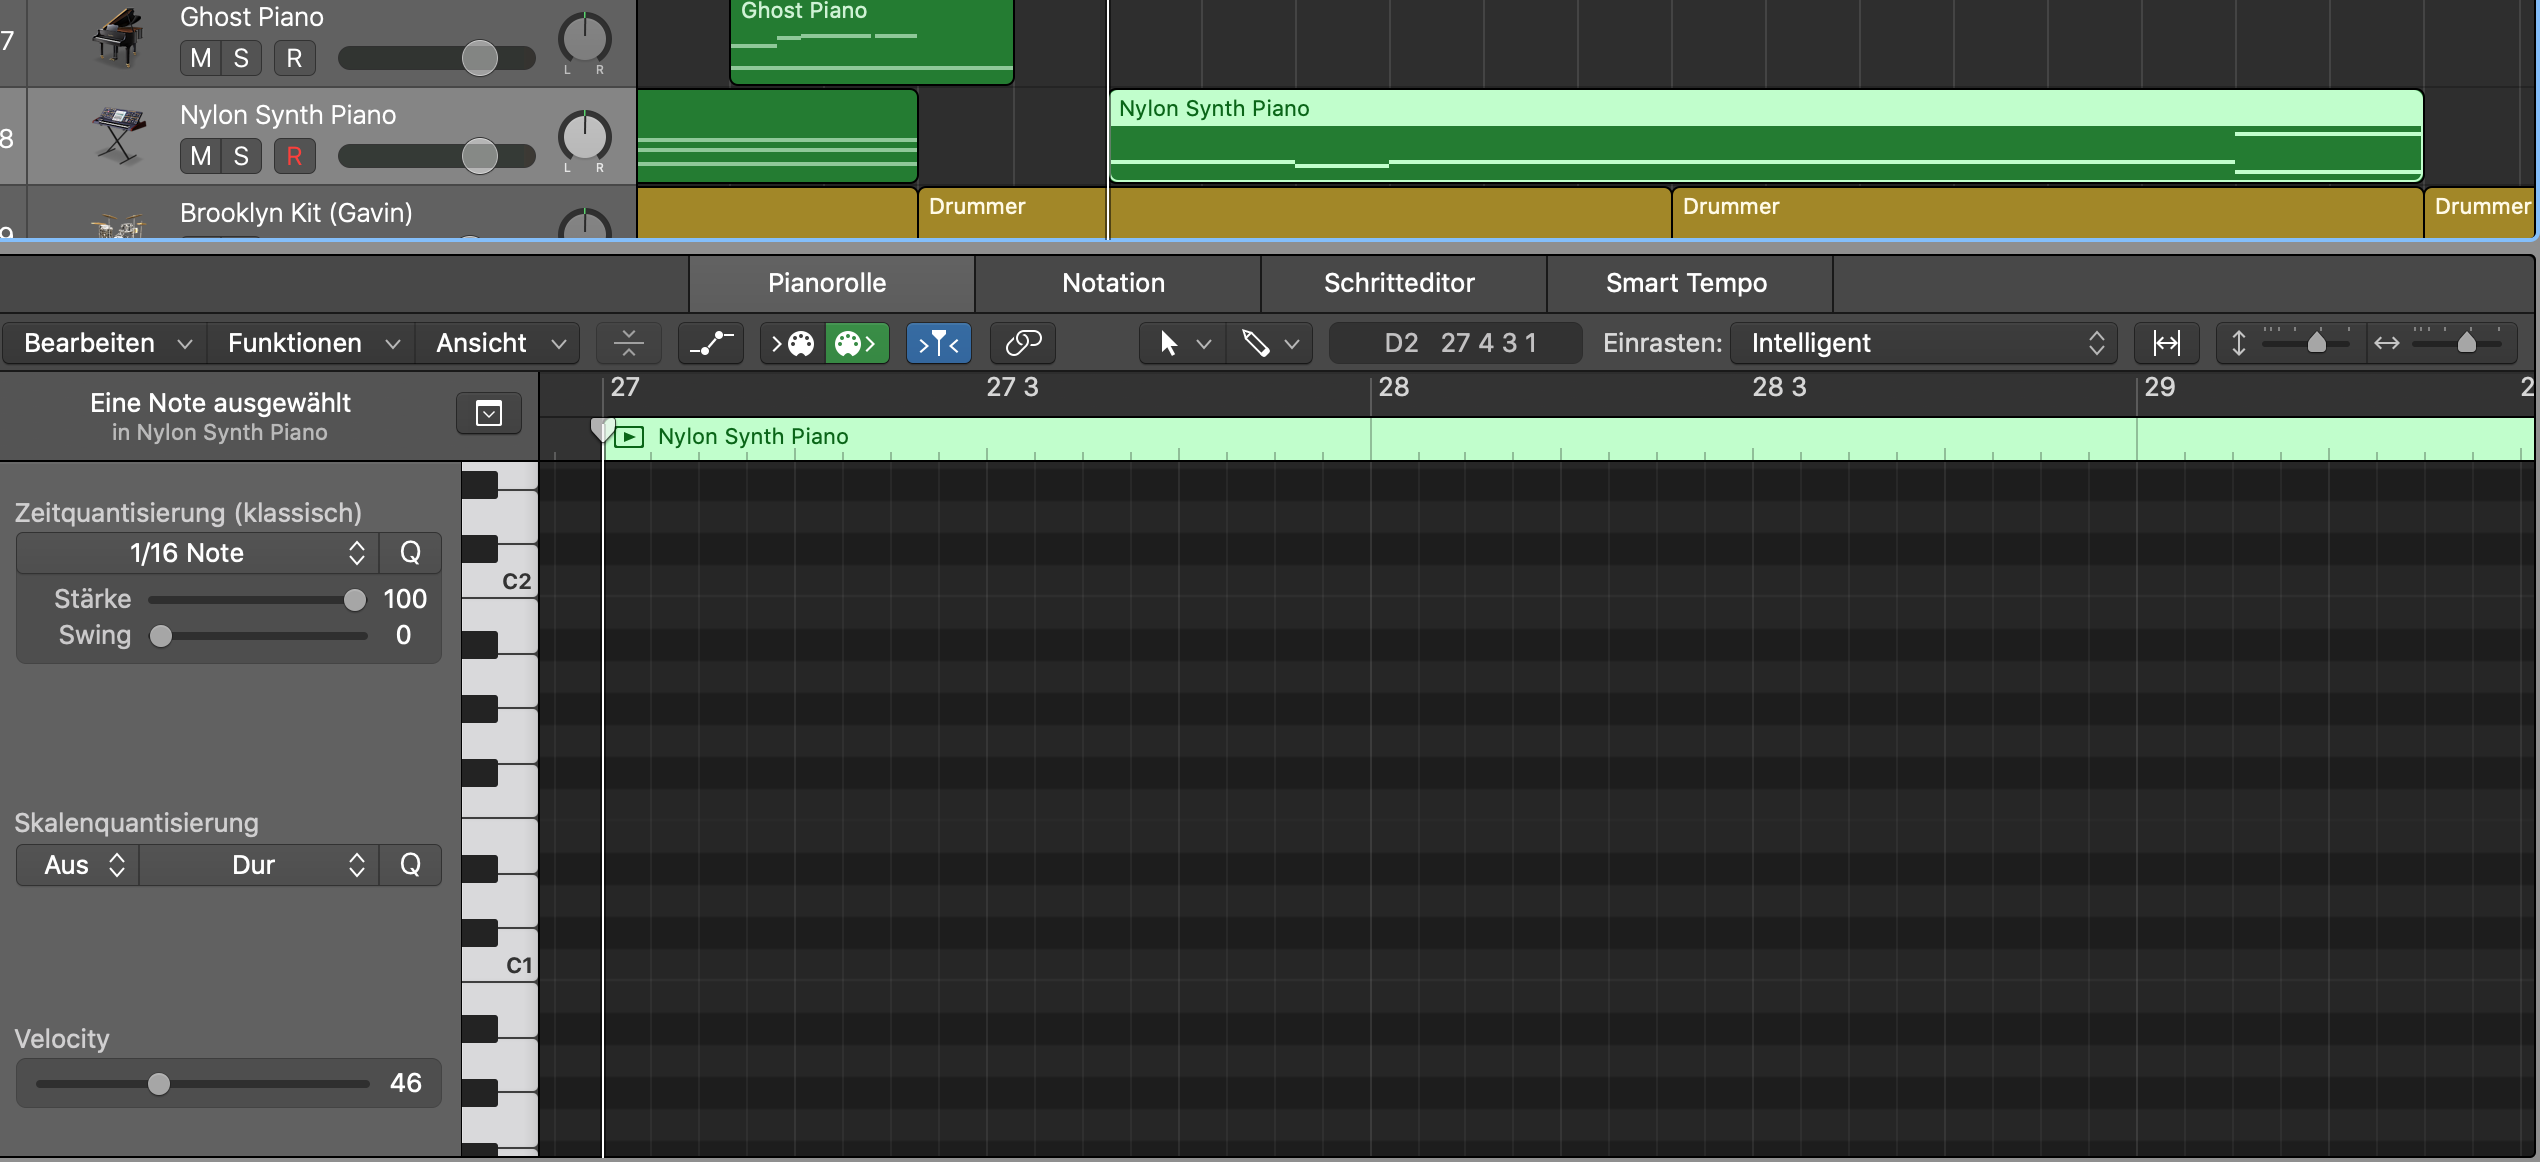Toggle the blue Catch Playhead button
This screenshot has height=1162, width=2540.
click(x=938, y=343)
